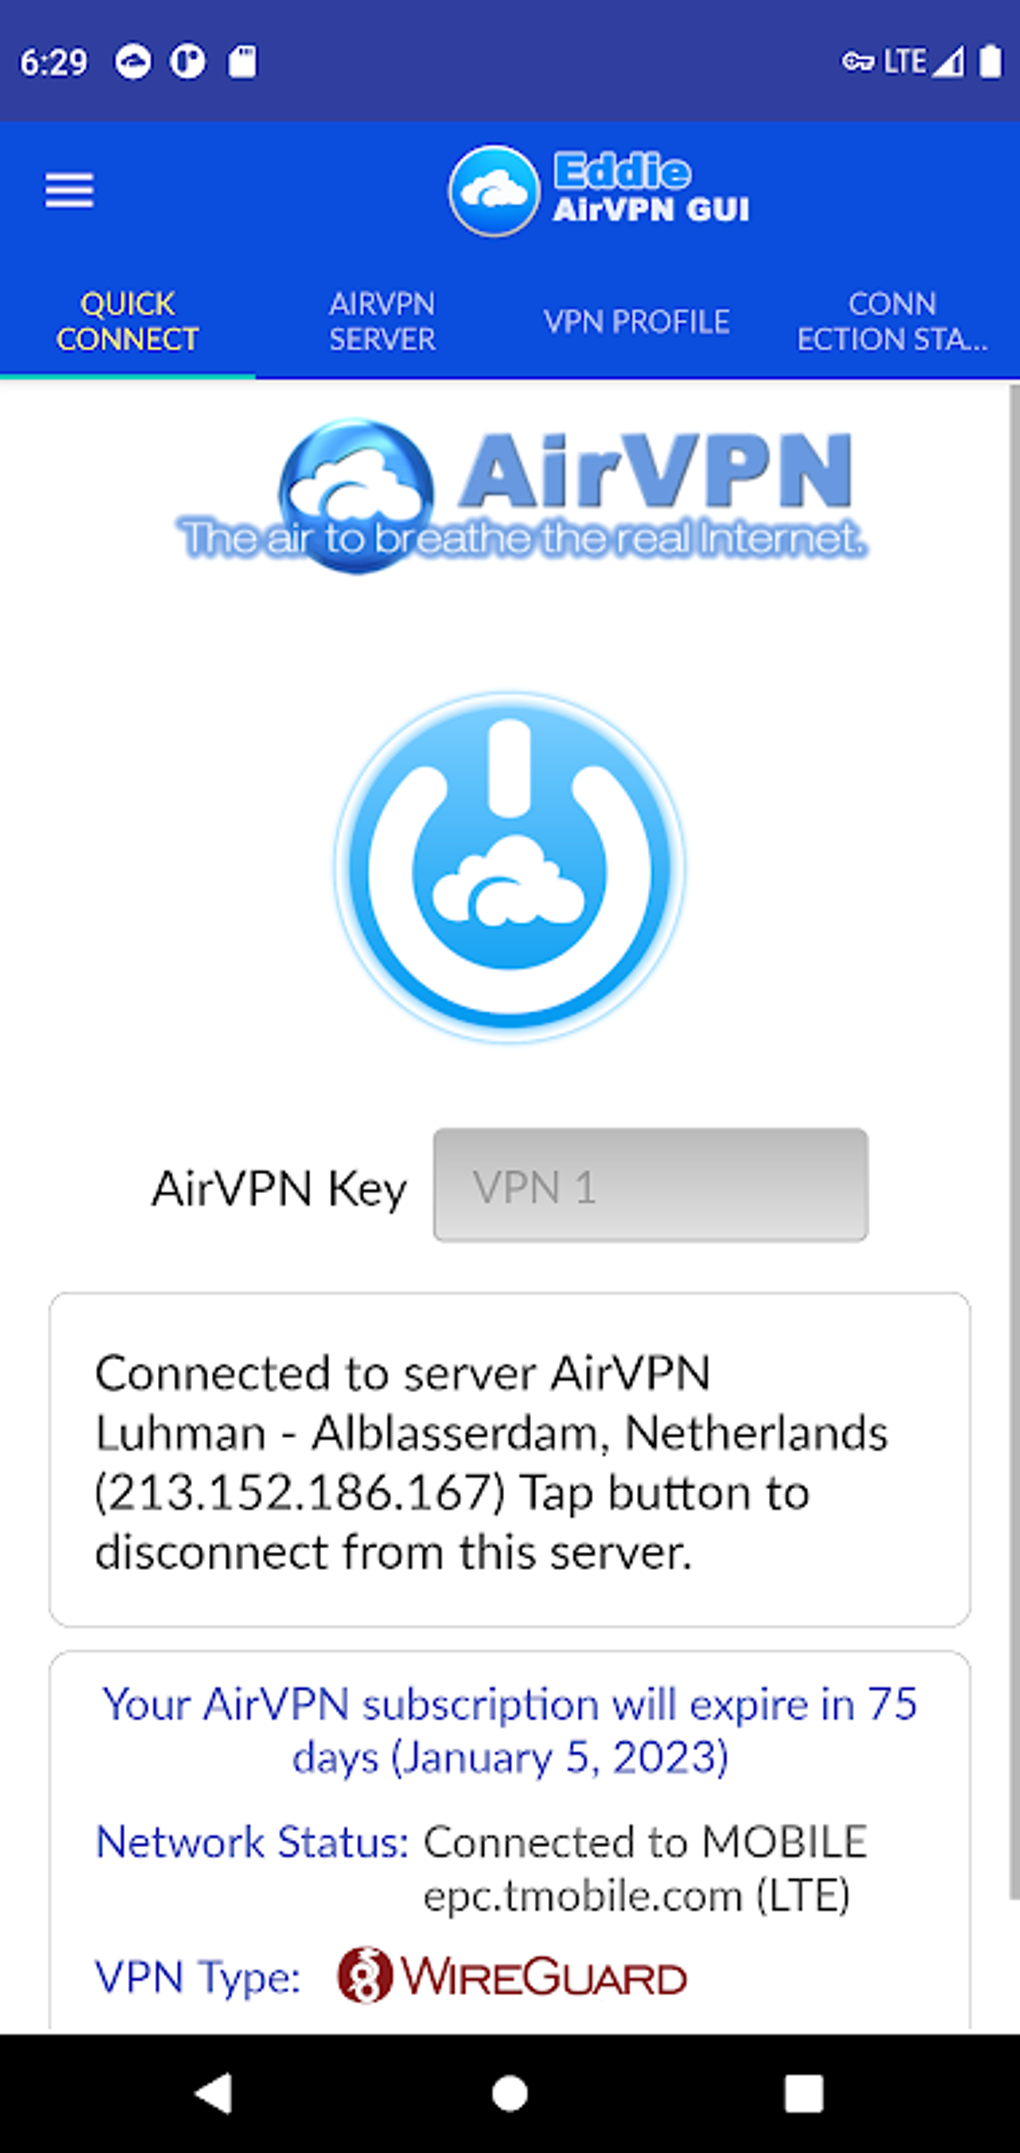Image resolution: width=1020 pixels, height=2153 pixels.
Task: Open the navigation drawer menu
Action: [68, 189]
